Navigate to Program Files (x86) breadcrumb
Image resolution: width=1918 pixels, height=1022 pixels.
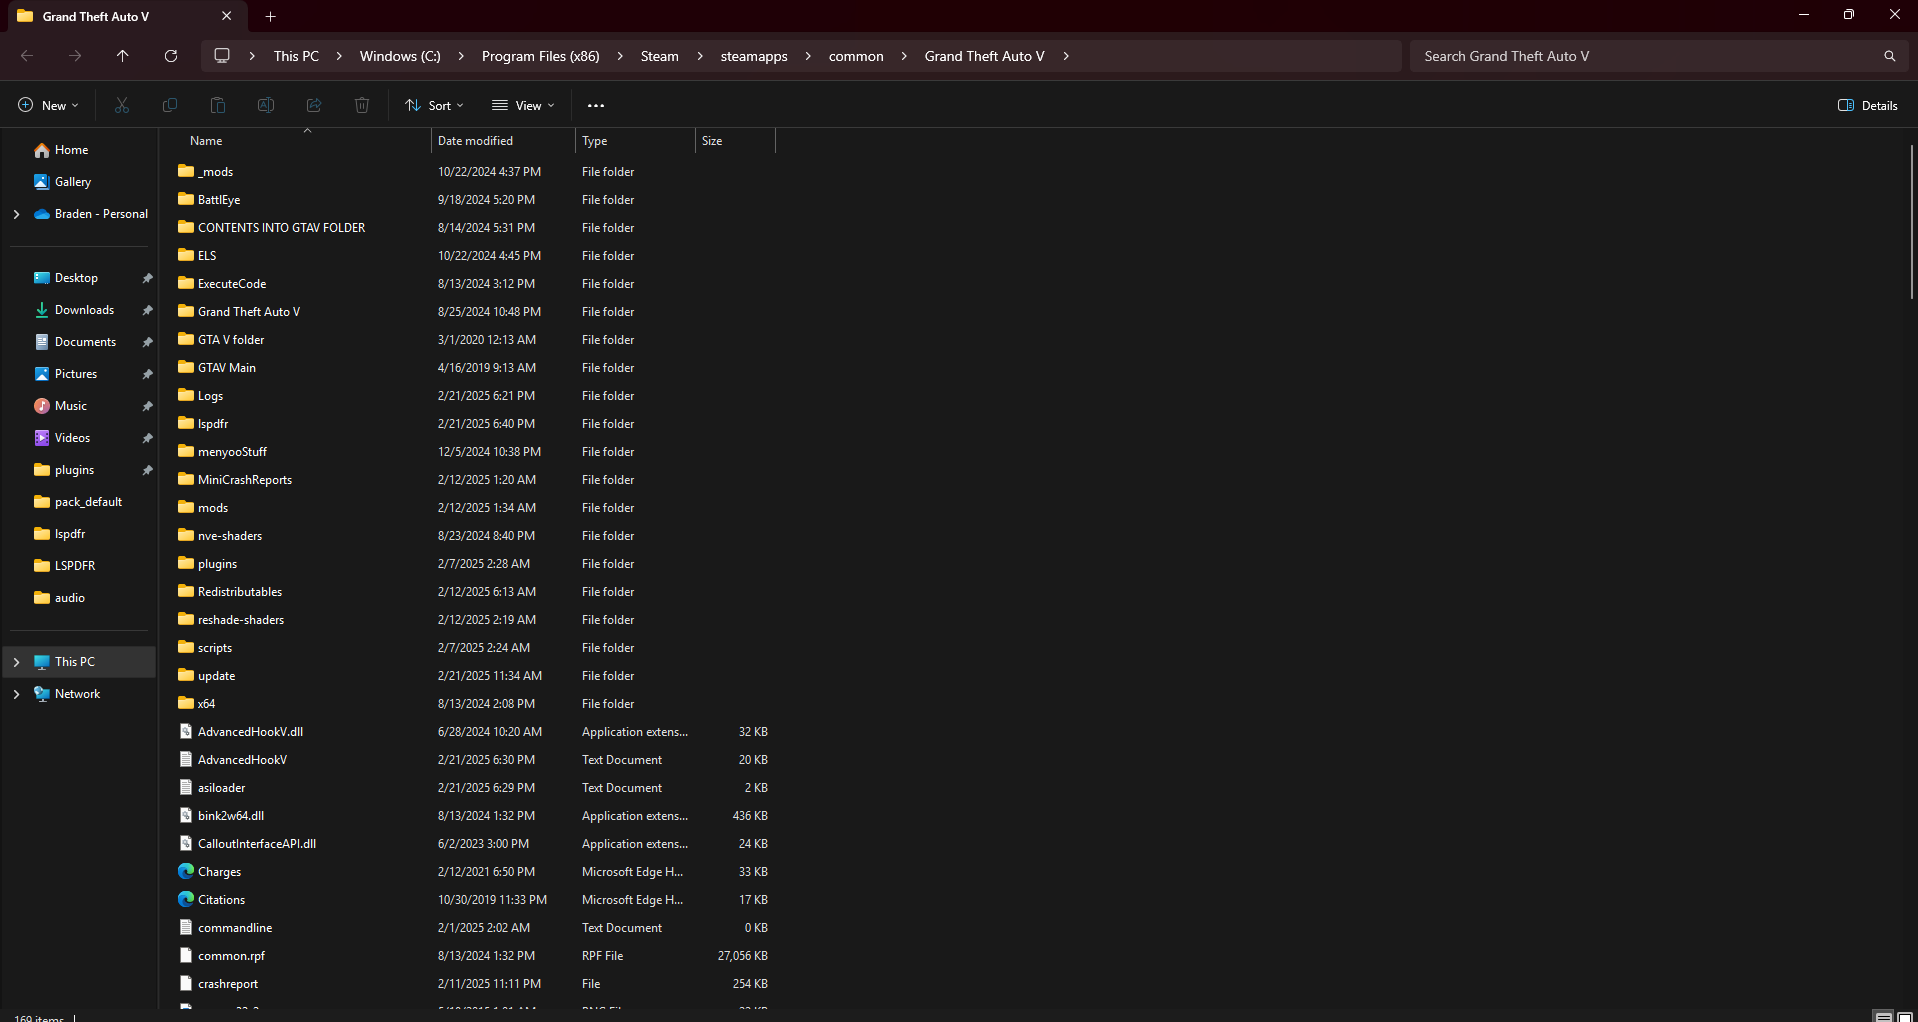coord(541,56)
